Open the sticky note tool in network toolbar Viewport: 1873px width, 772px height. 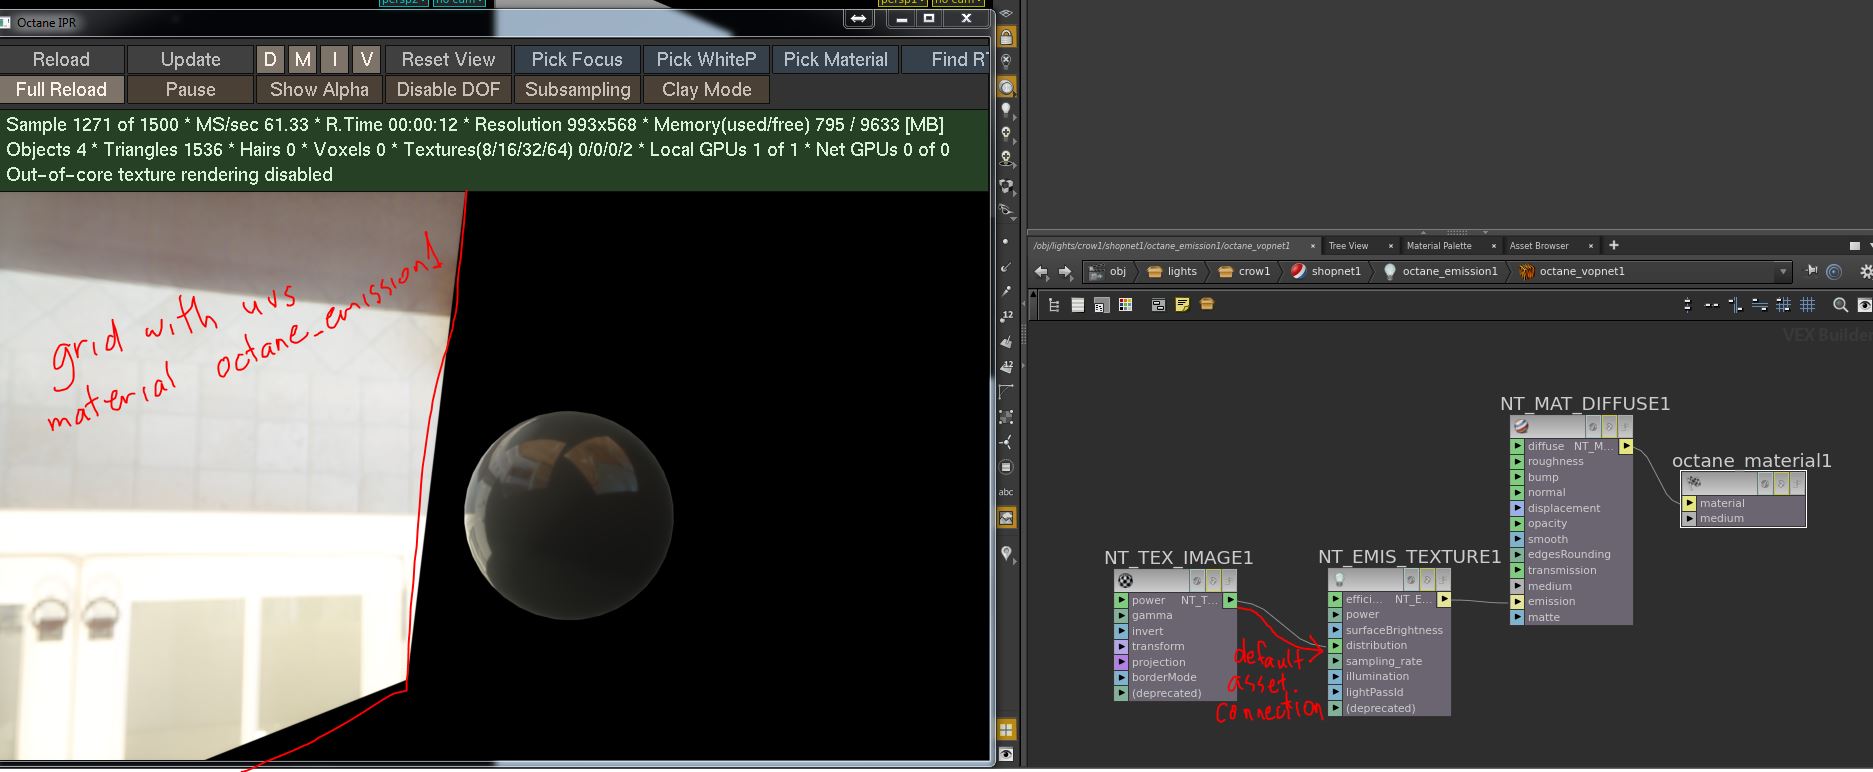(x=1182, y=305)
